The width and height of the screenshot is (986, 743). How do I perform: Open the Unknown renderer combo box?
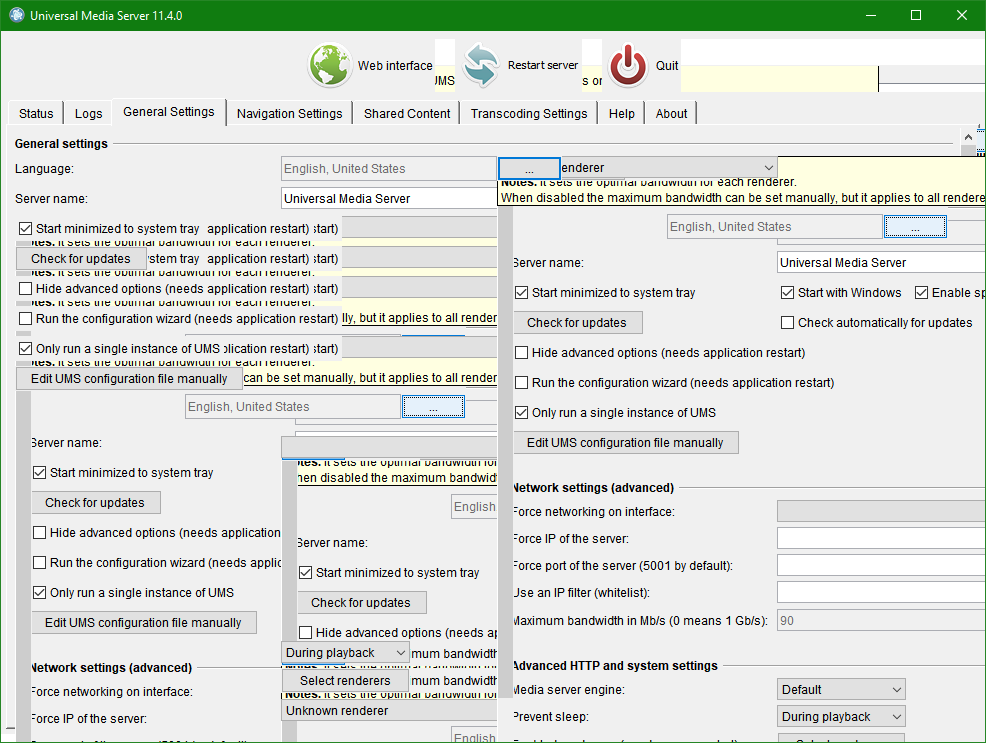pos(389,710)
